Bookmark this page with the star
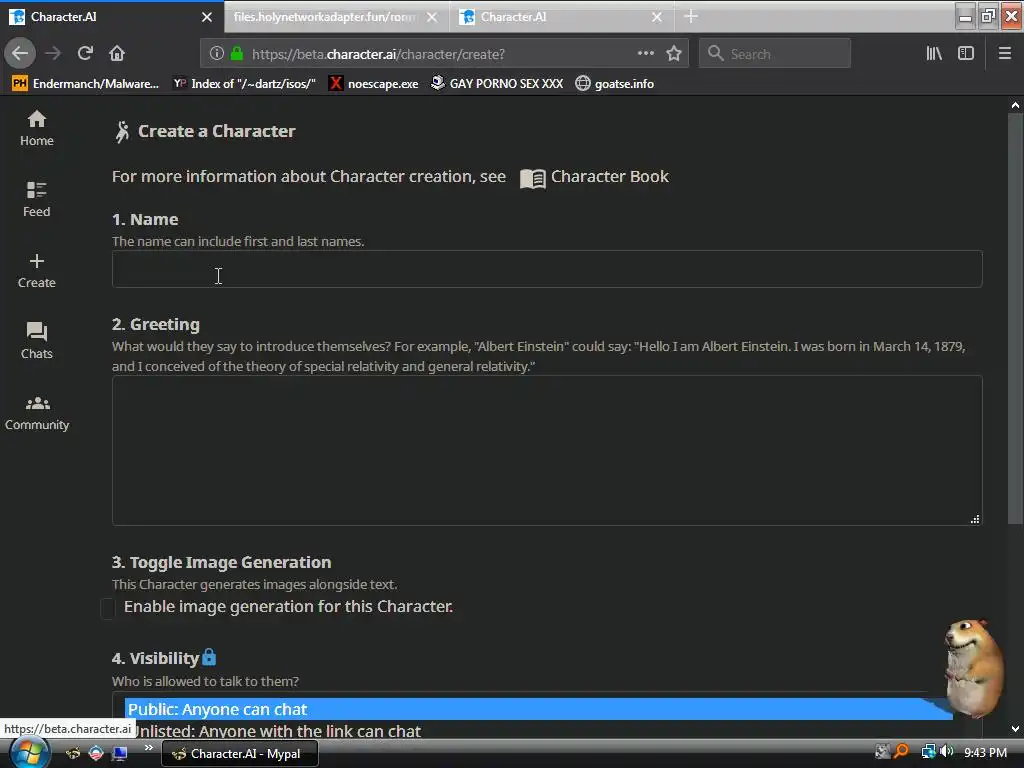This screenshot has width=1024, height=768. (x=674, y=54)
